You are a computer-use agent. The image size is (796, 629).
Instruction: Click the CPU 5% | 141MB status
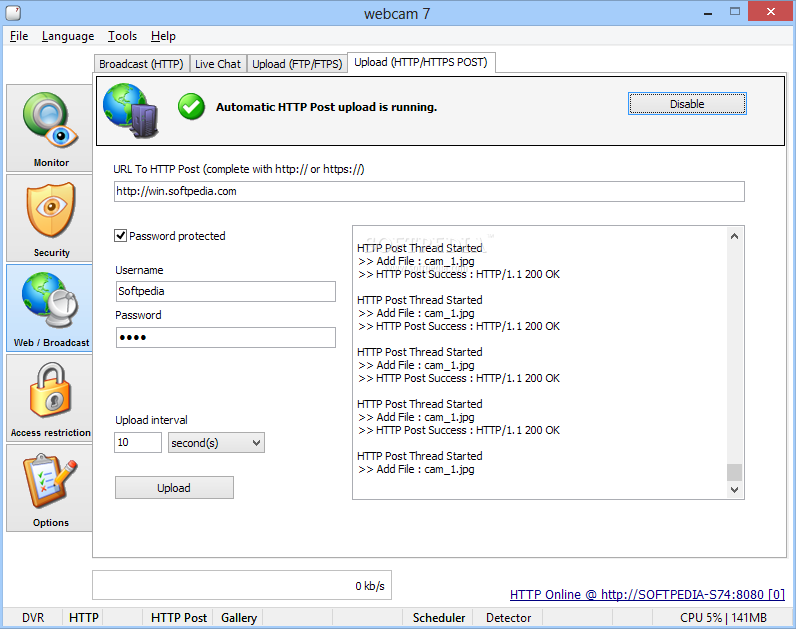[x=723, y=618]
